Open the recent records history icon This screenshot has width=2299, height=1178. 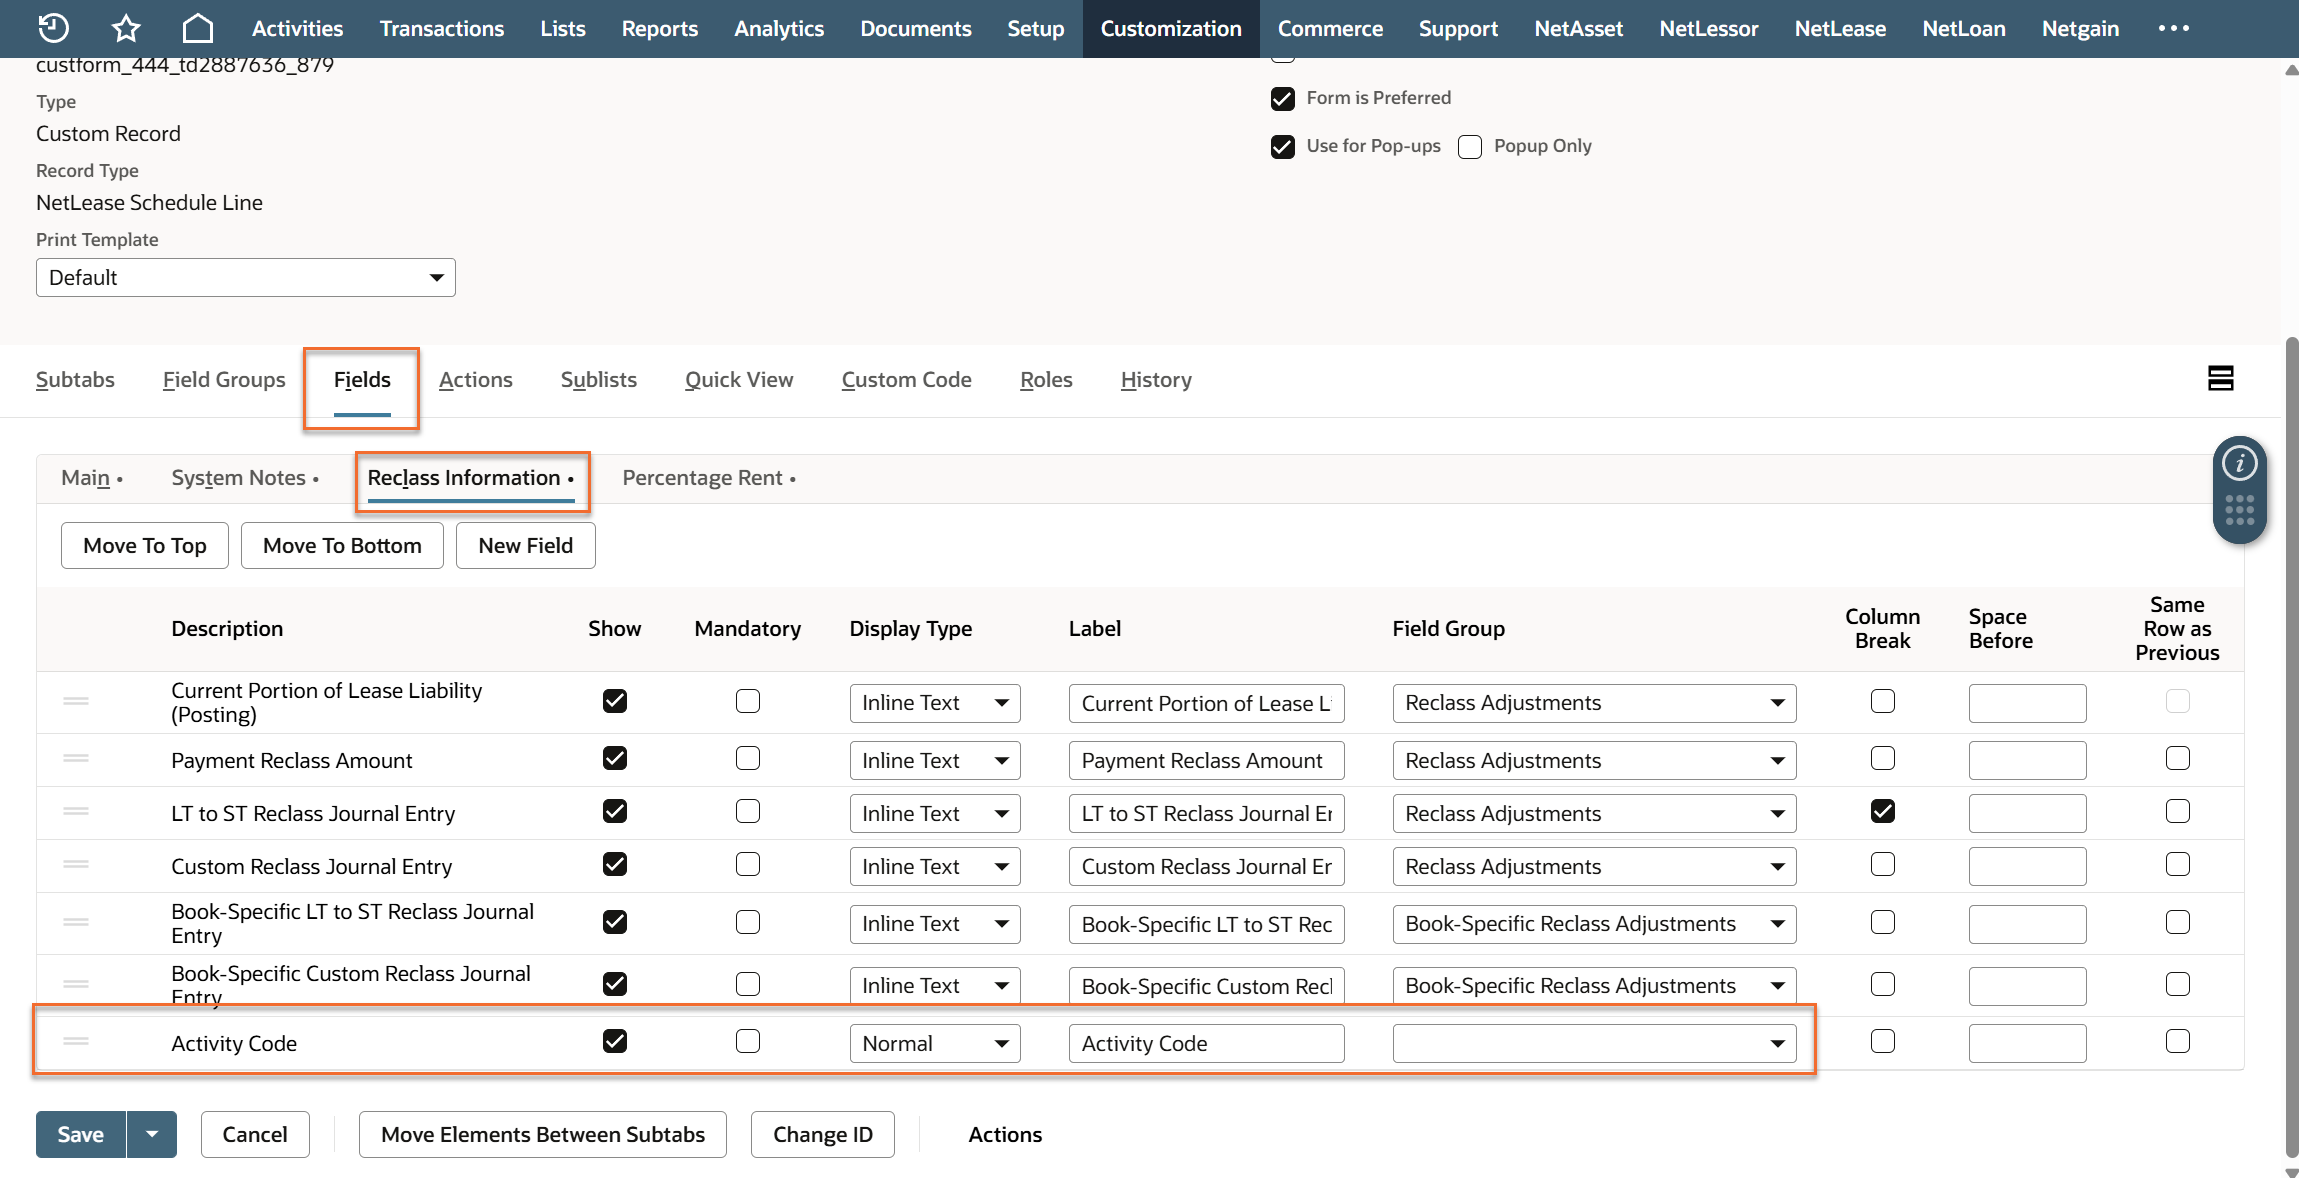(53, 28)
